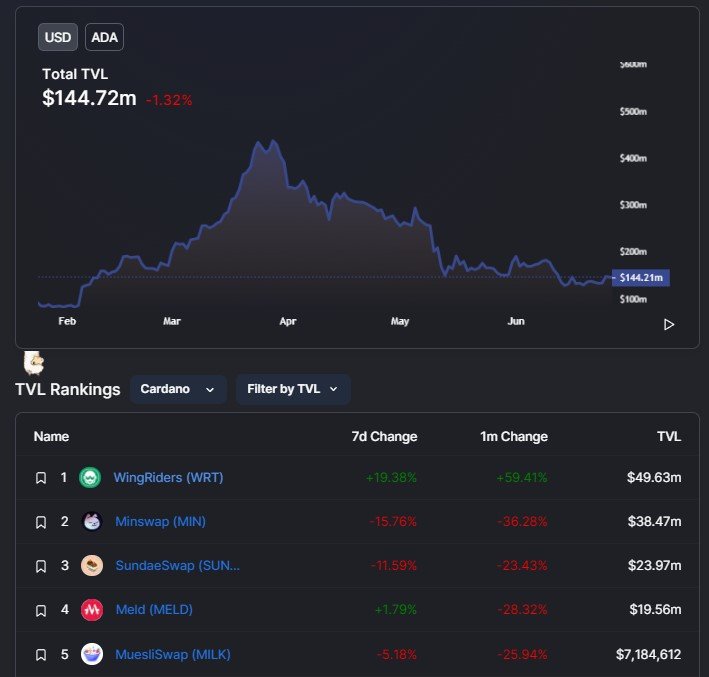
Task: Click the Minswap cat logo icon
Action: coord(92,521)
